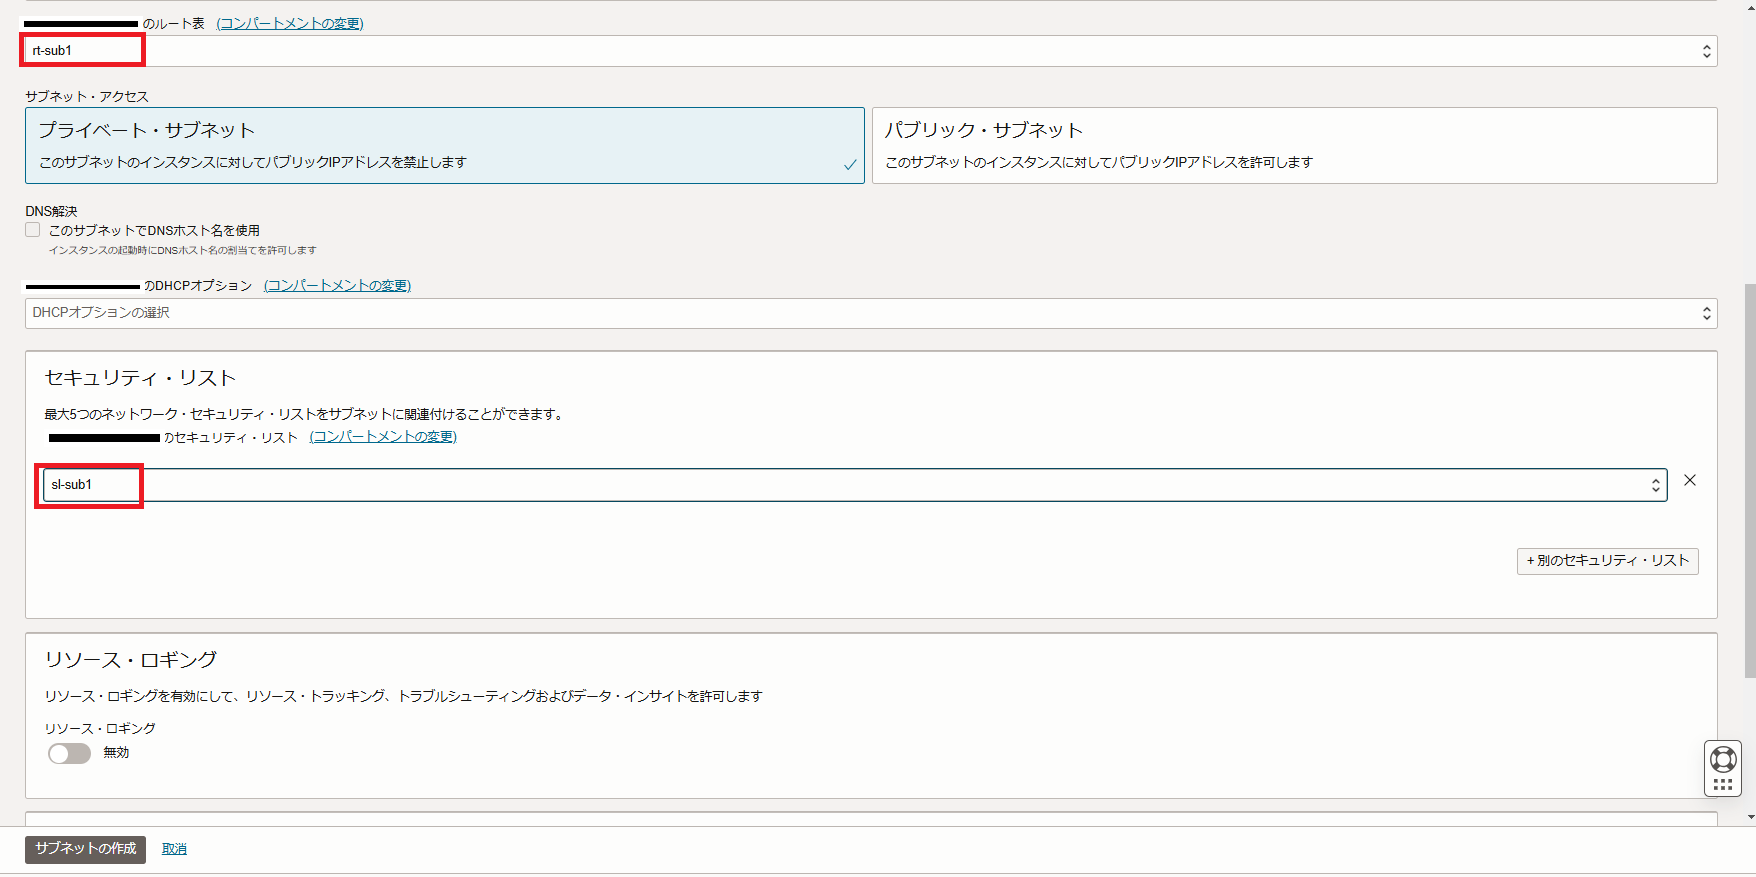1756x877 pixels.
Task: Click route table コンパートメントの変更 link
Action: [x=290, y=23]
